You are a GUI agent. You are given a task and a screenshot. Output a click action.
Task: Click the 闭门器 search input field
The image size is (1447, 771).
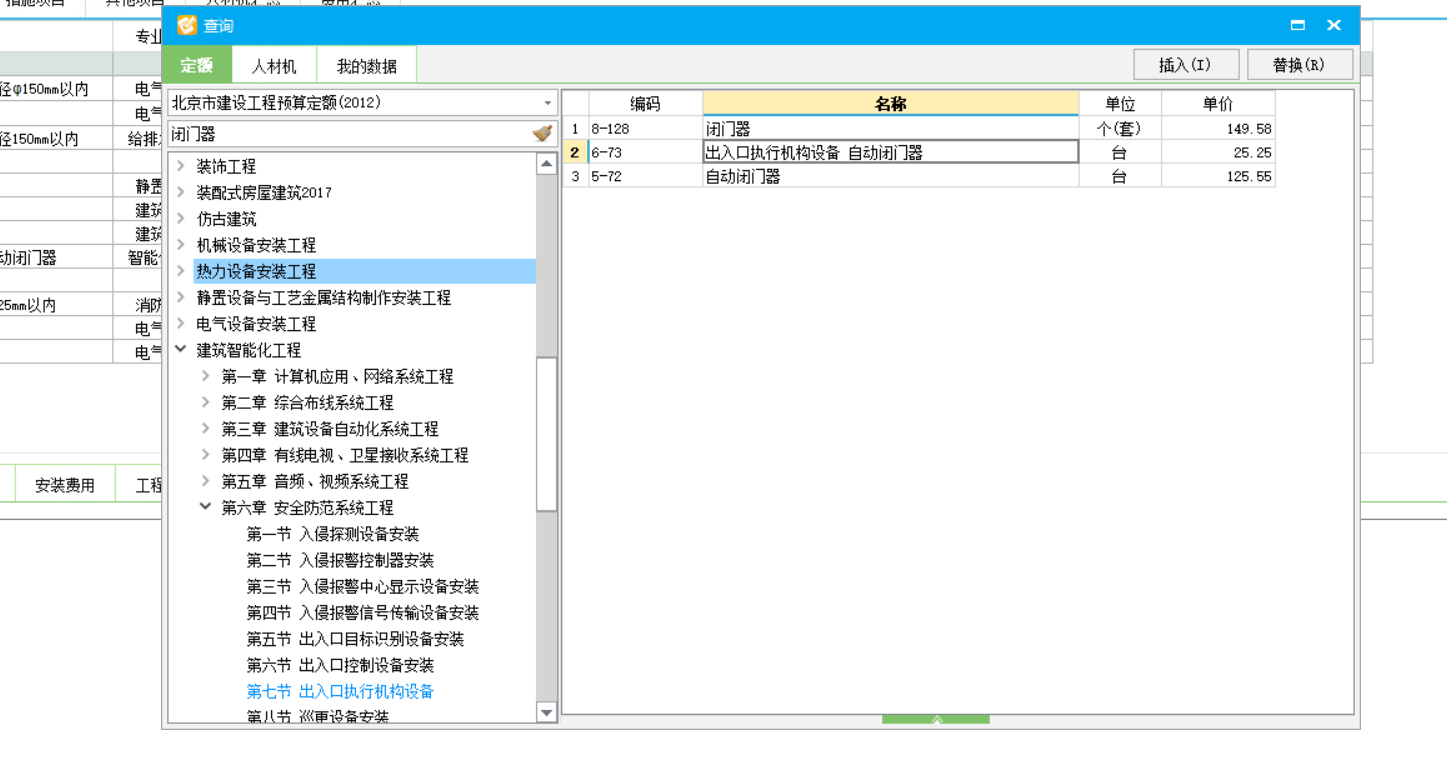(349, 134)
